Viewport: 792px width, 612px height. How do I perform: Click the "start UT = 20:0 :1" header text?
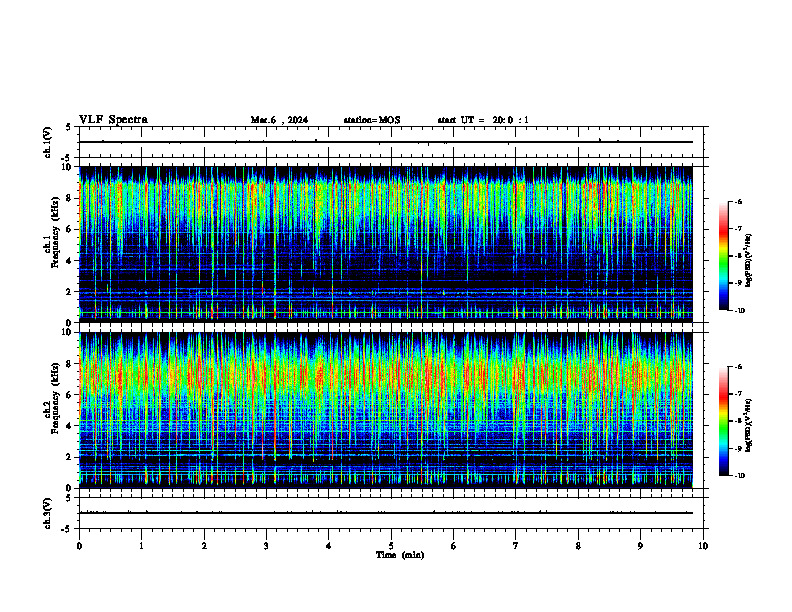pos(483,120)
